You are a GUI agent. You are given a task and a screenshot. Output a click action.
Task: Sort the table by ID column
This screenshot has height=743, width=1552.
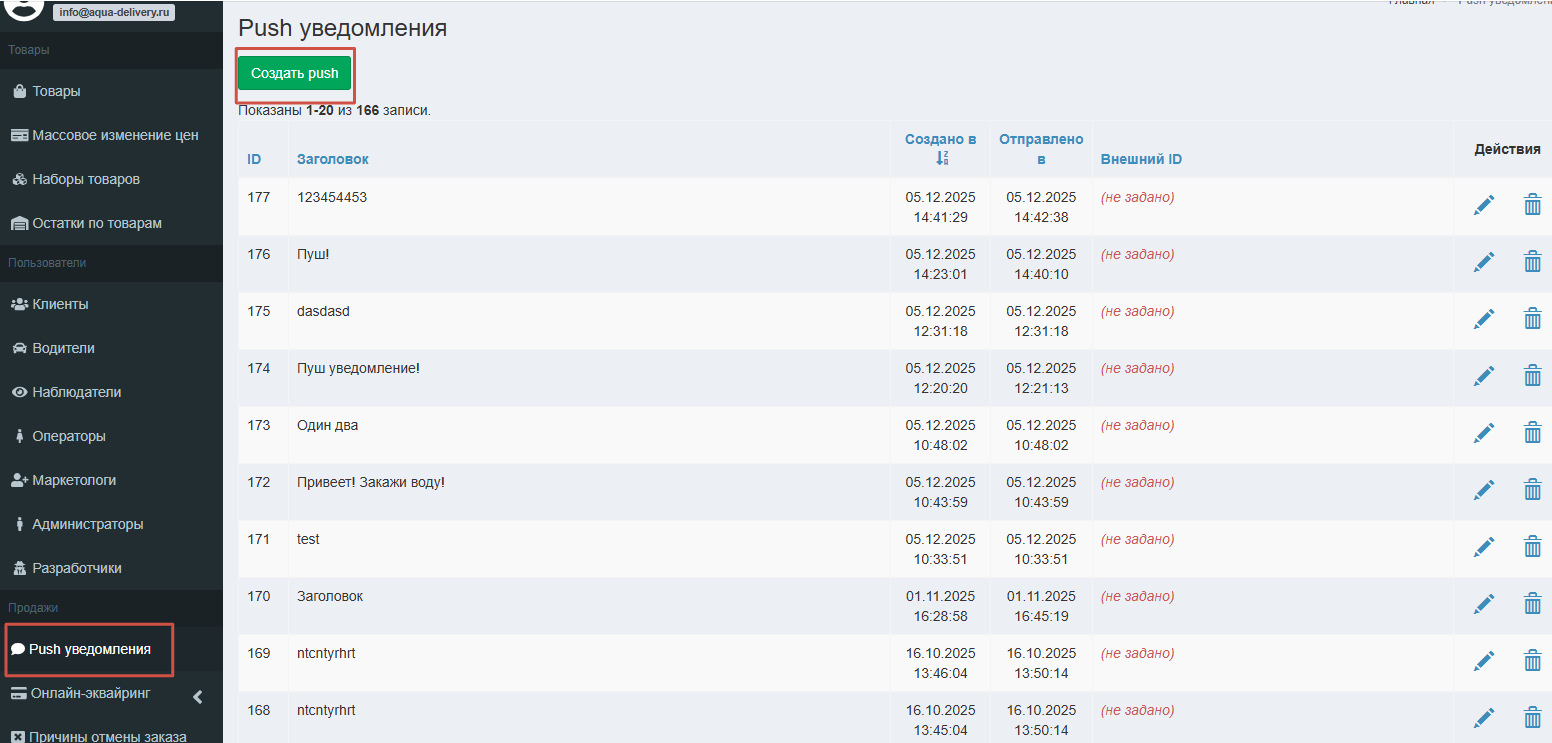[254, 159]
